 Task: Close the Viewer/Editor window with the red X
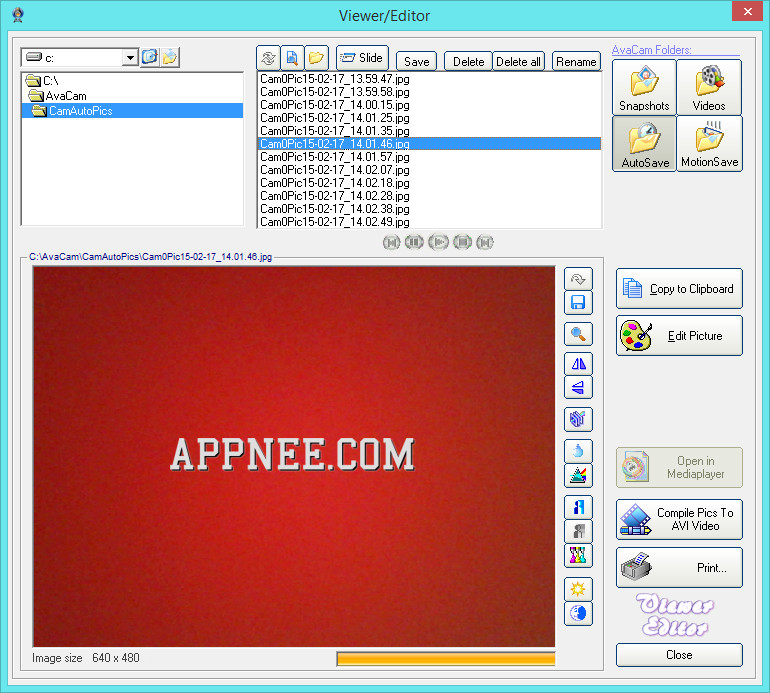point(747,11)
